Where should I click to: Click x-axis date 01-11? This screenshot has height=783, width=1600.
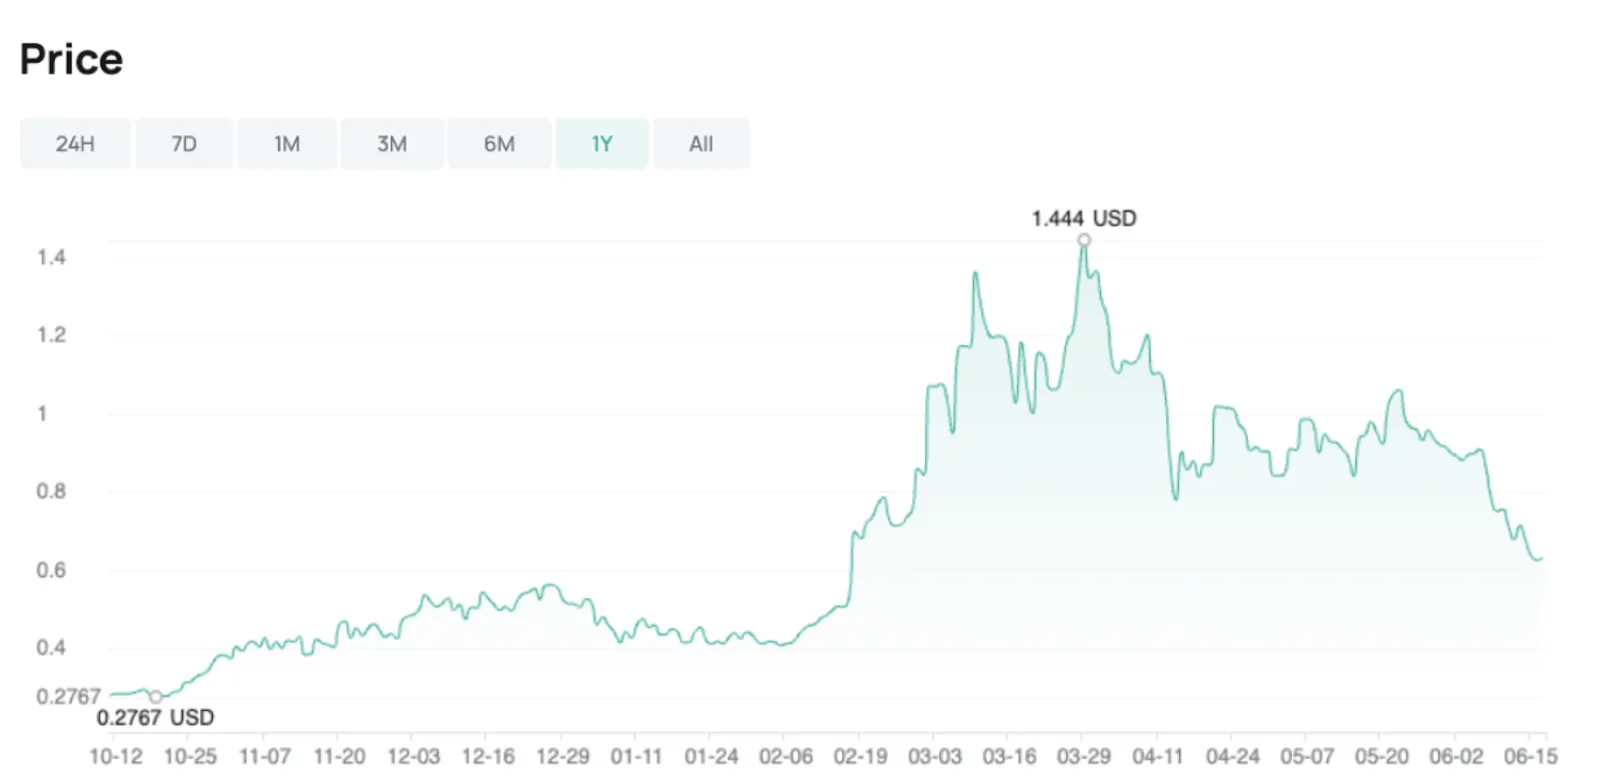tap(637, 757)
